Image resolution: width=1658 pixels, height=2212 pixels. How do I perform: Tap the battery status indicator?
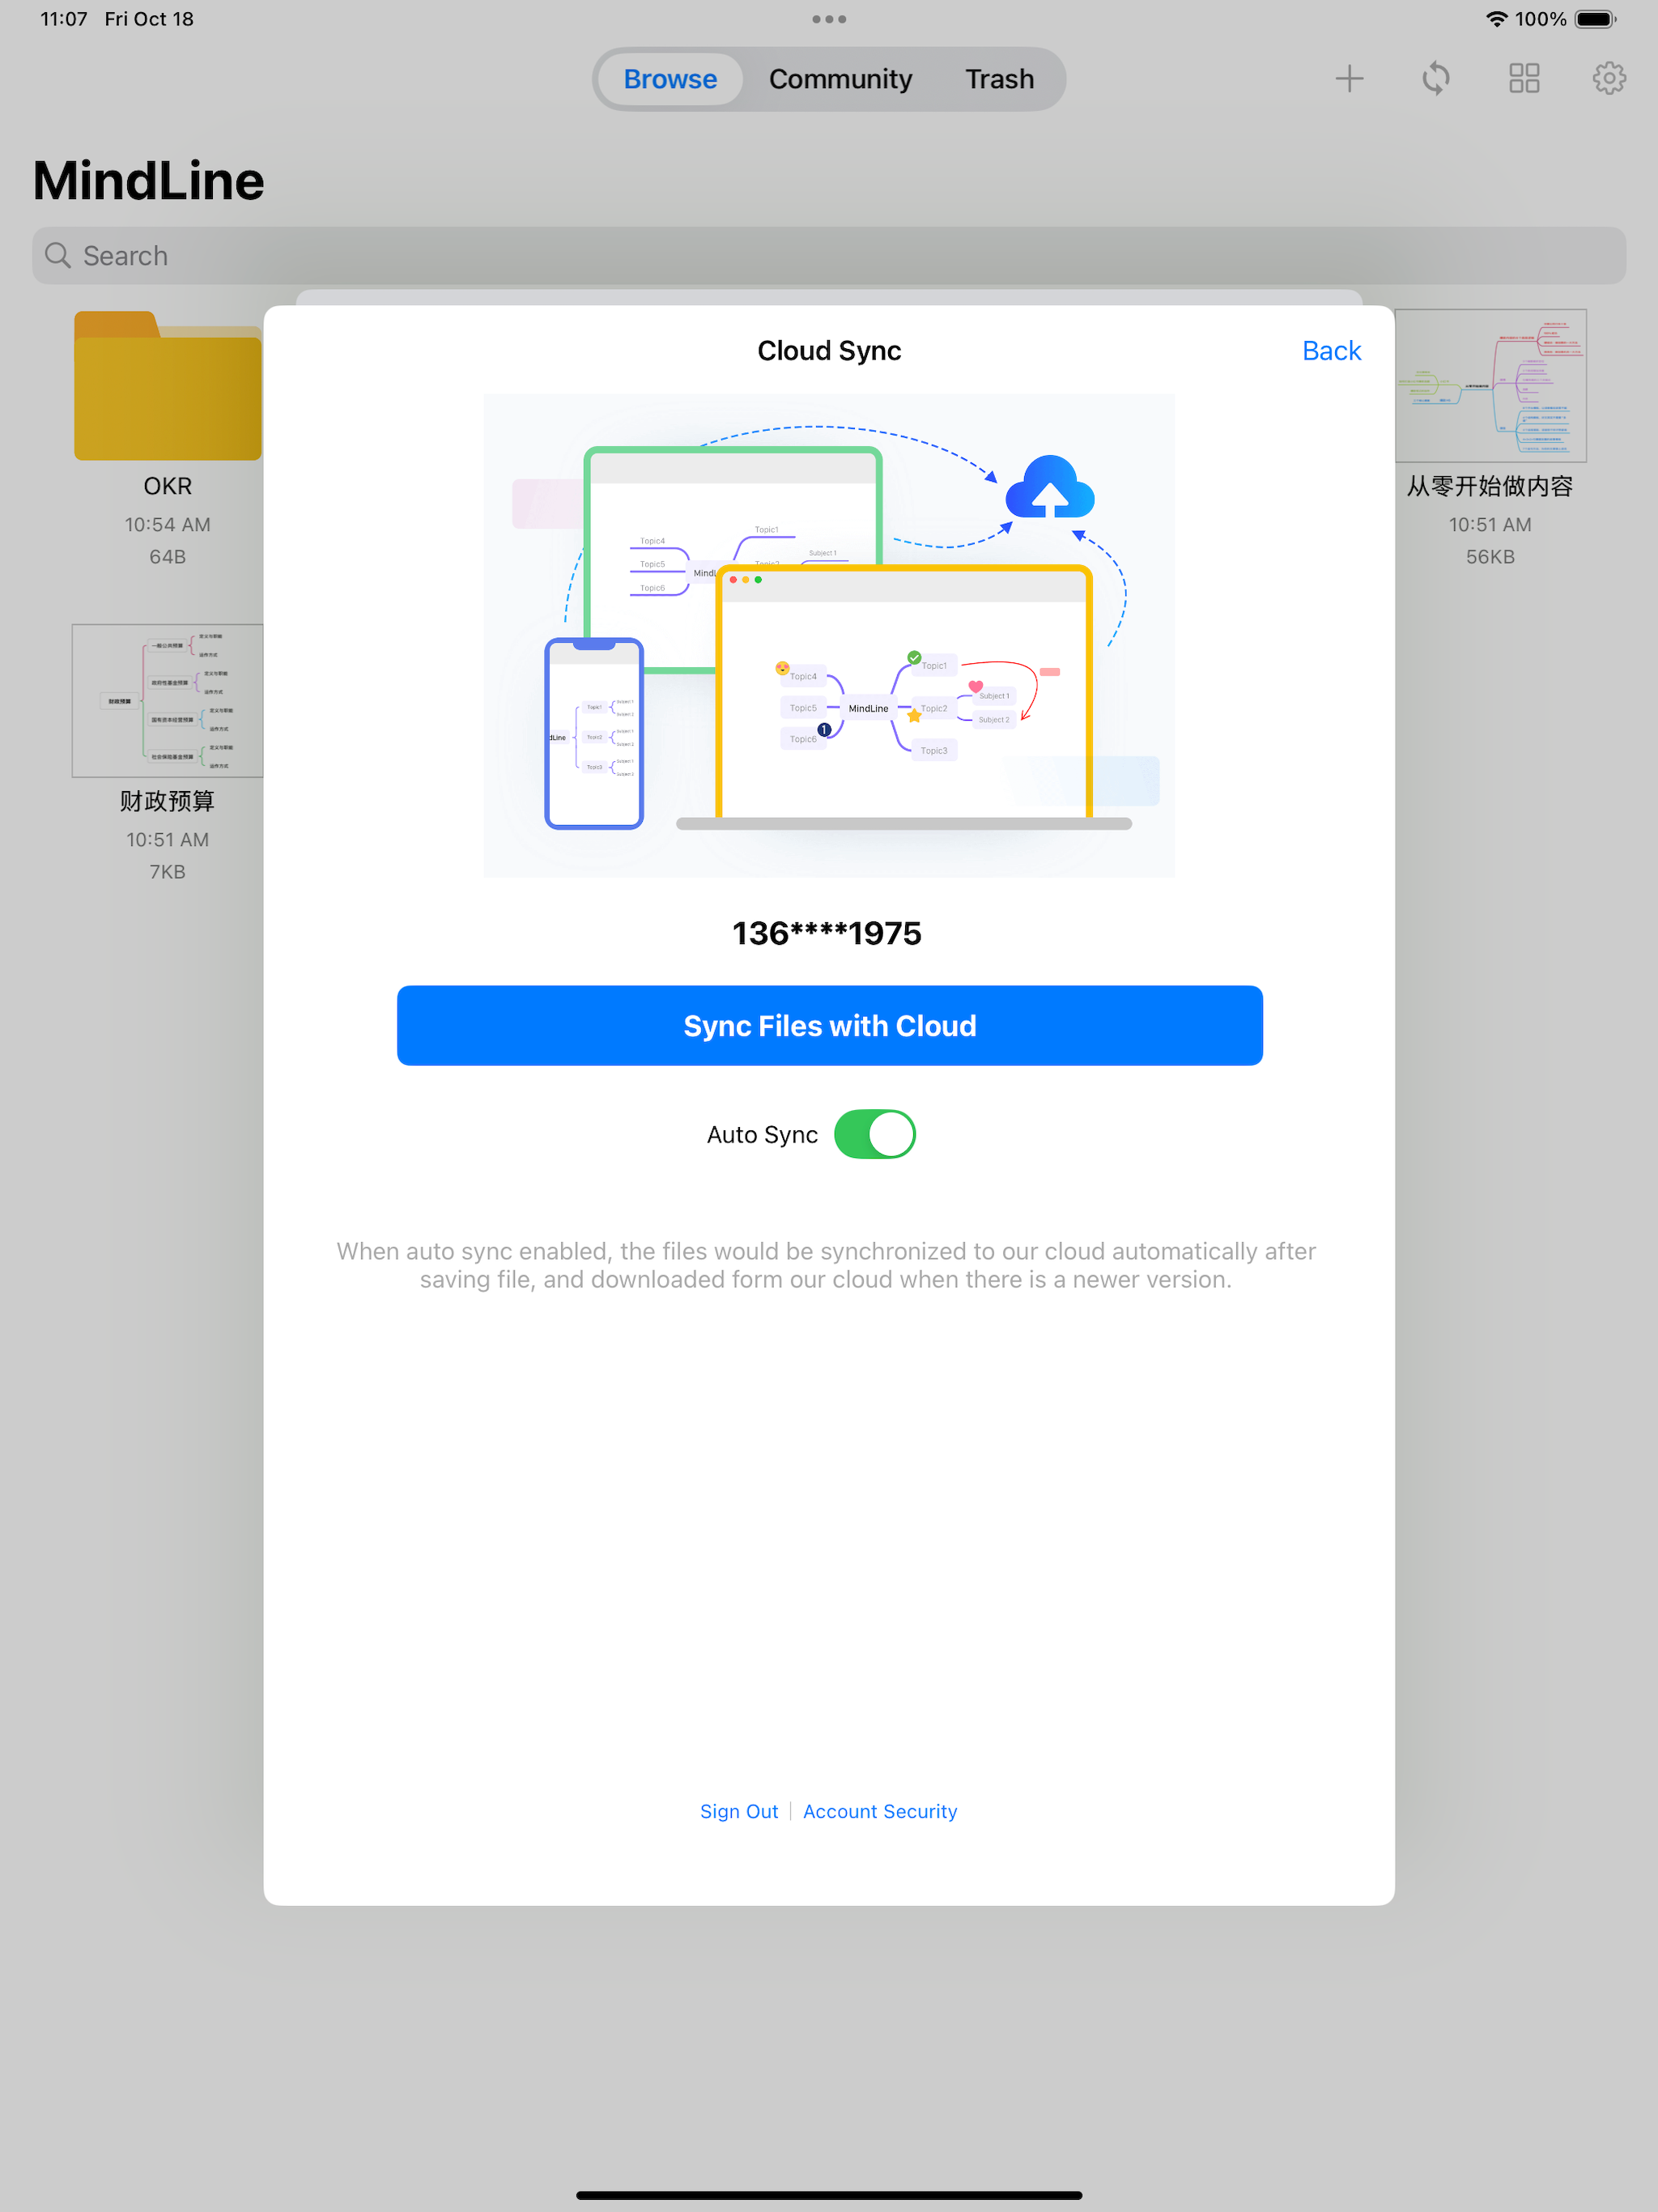click(1594, 19)
